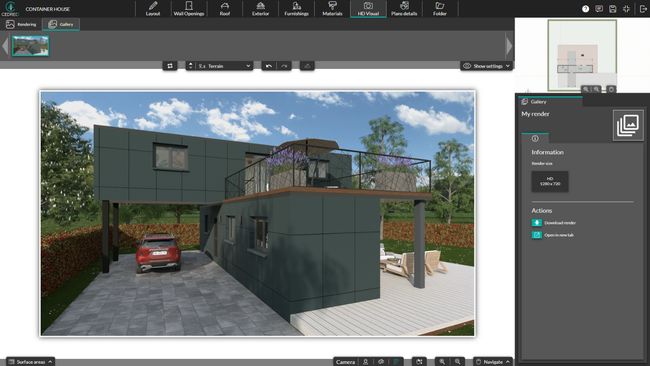
Task: Zoom in with bottom magnifier plus
Action: coord(442,362)
